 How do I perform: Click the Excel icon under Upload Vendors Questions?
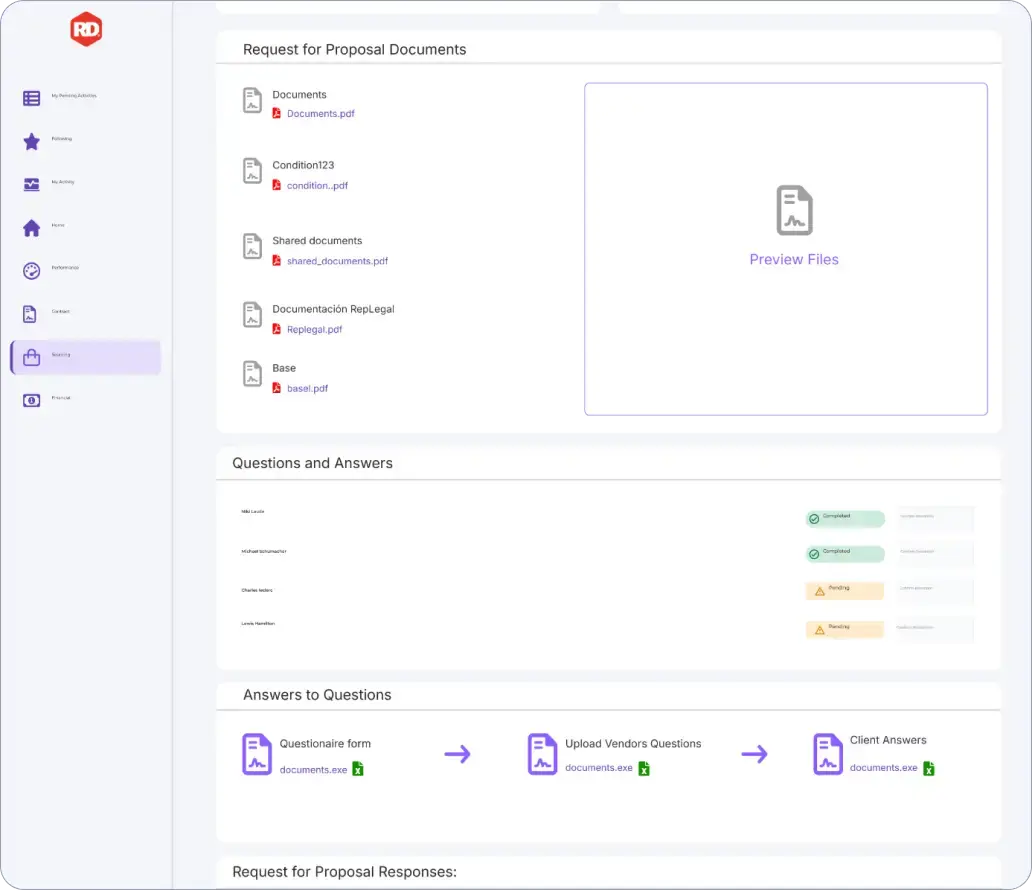click(644, 769)
